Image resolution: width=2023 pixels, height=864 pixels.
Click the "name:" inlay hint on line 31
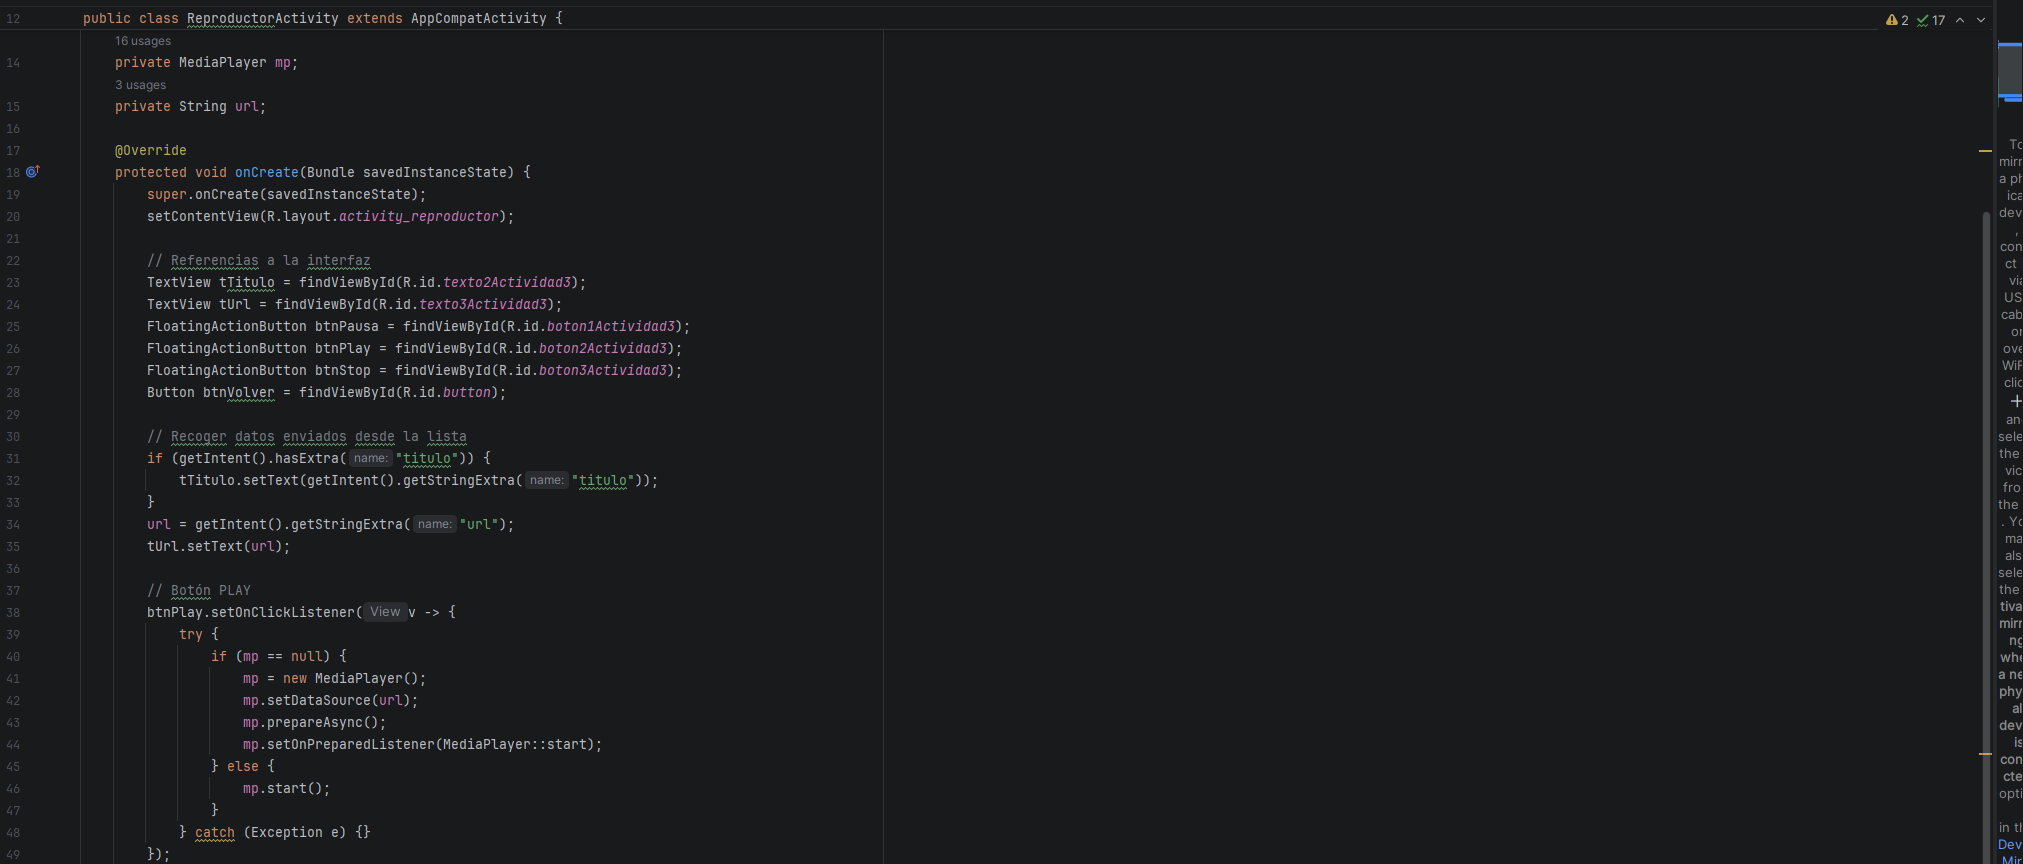click(x=370, y=459)
